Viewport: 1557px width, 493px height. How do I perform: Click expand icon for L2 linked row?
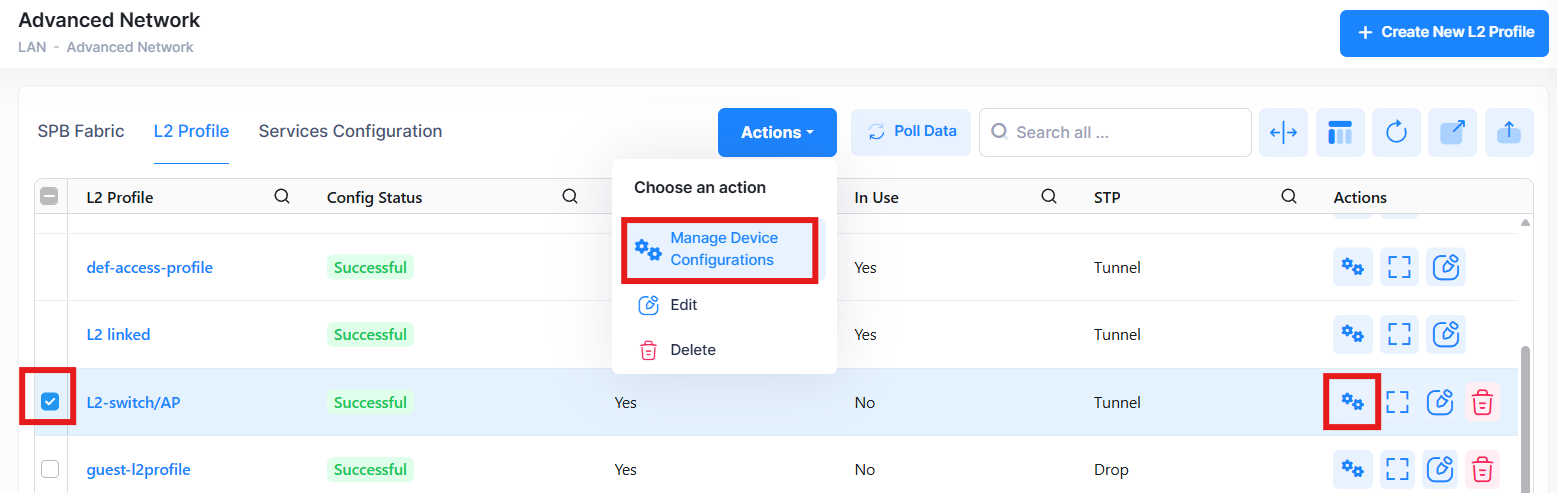click(1398, 334)
